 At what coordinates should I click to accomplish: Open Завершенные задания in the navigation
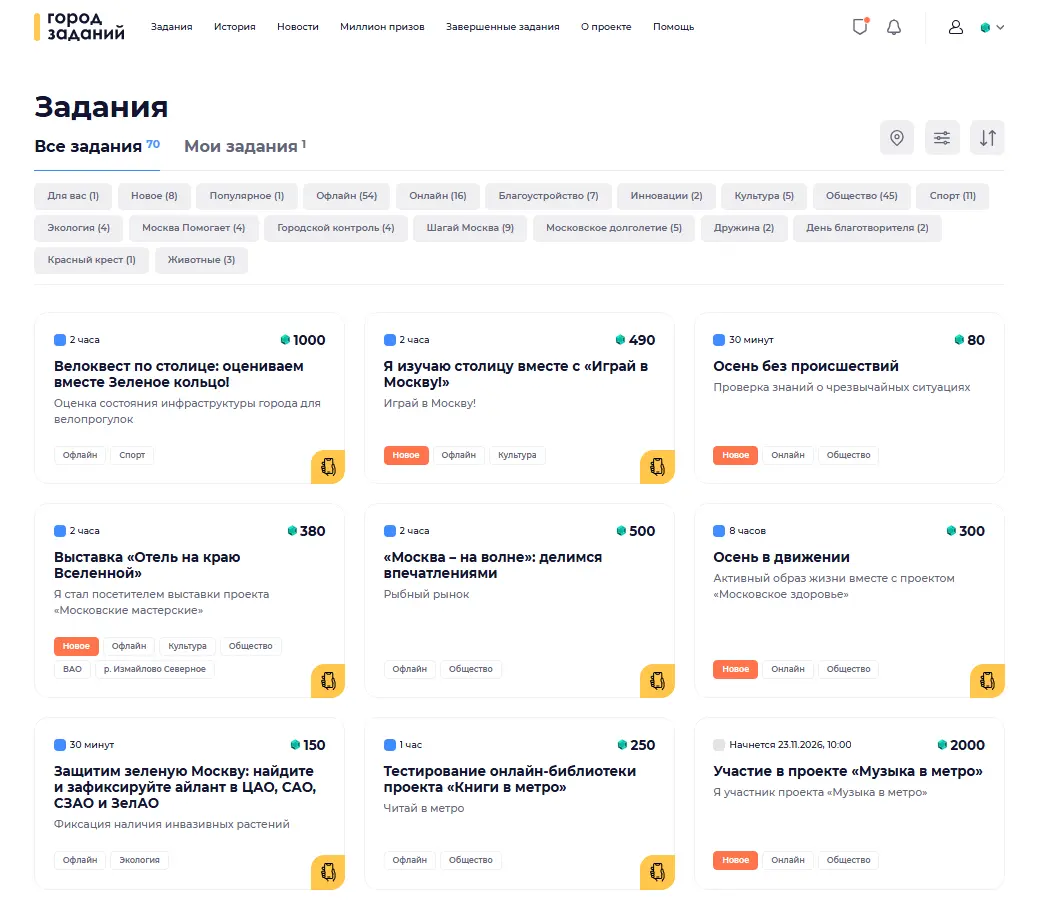503,27
